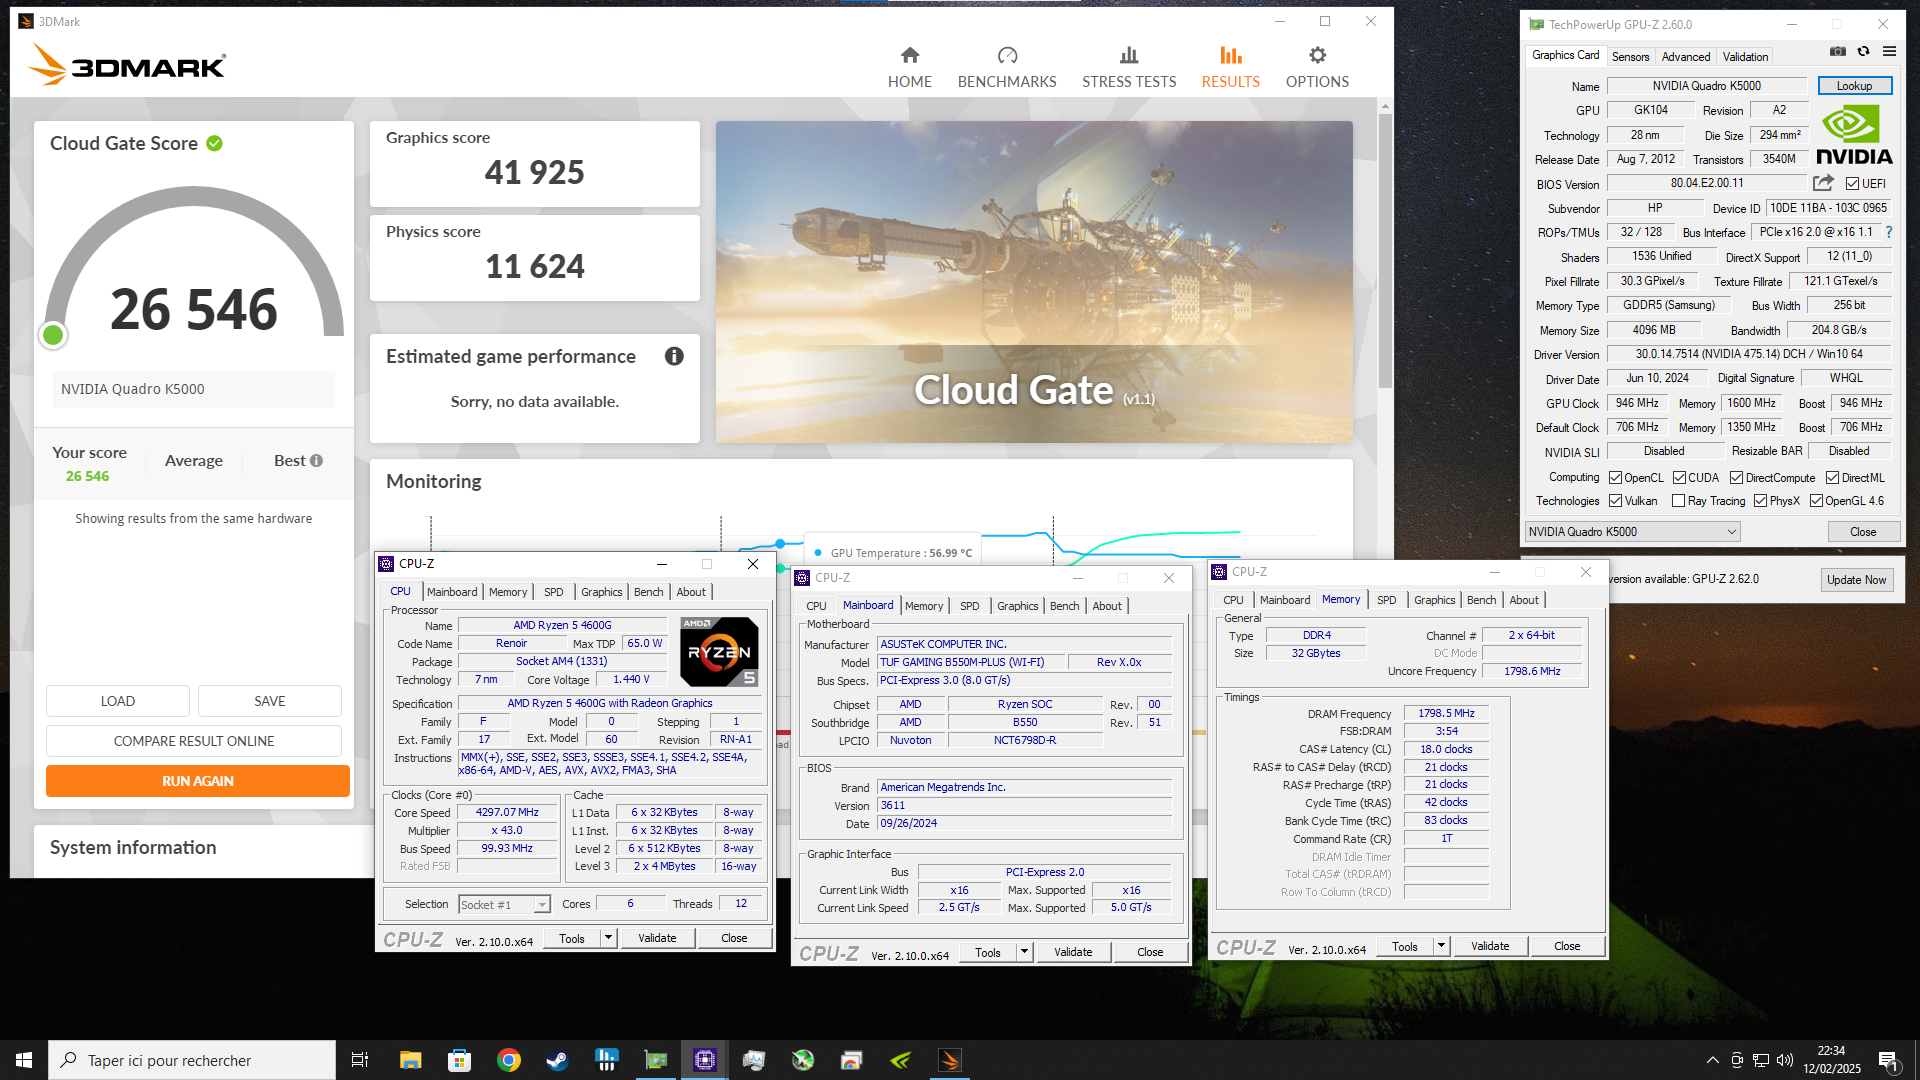Click RUN AGAIN in 3DMark
This screenshot has width=1920, height=1080.
click(x=198, y=781)
